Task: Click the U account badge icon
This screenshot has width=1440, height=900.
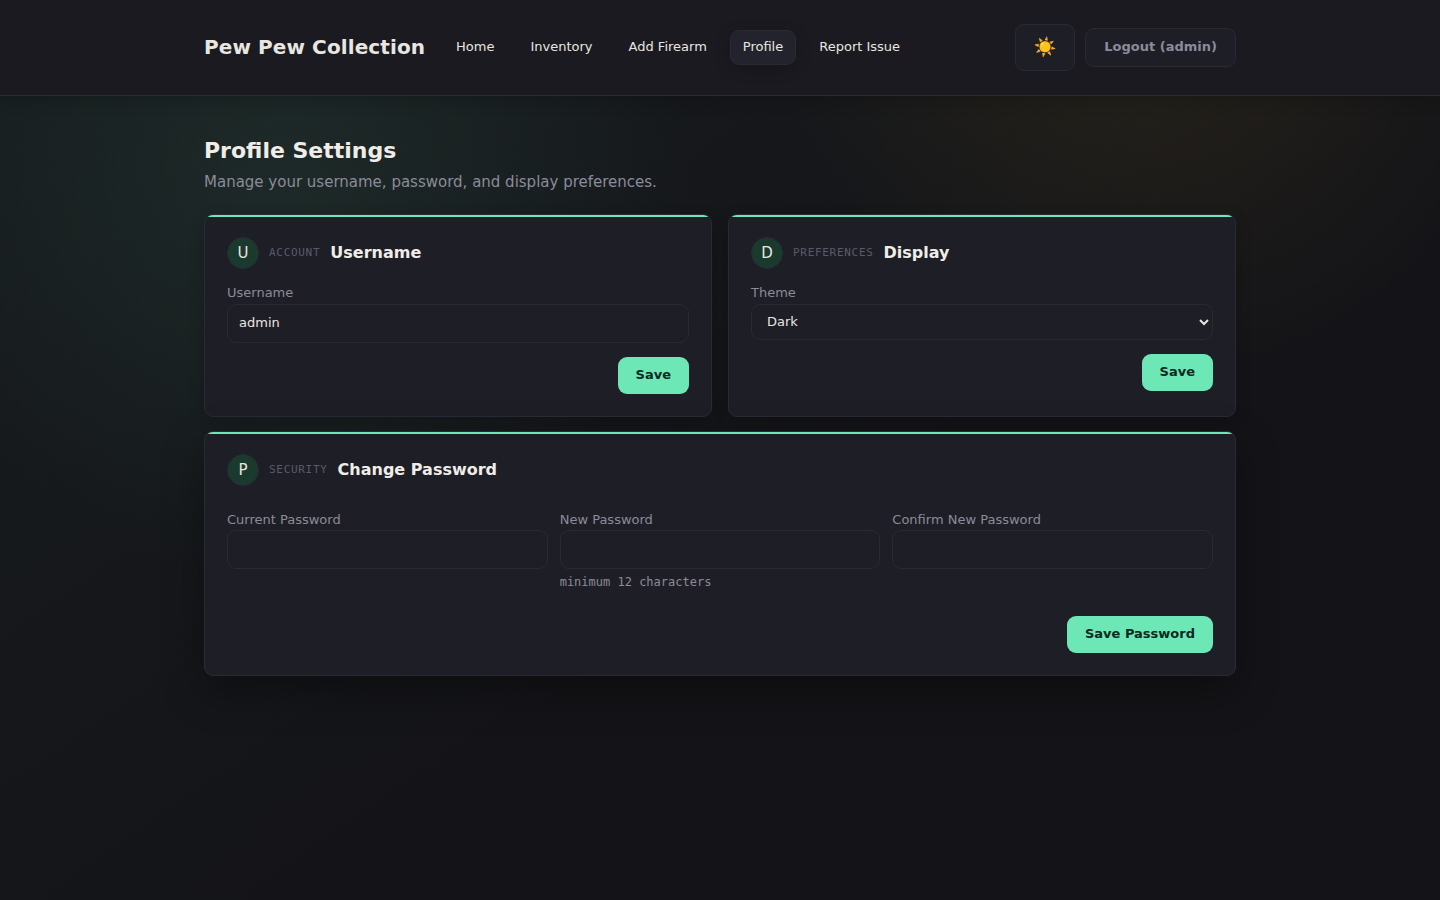Action: click(x=242, y=253)
